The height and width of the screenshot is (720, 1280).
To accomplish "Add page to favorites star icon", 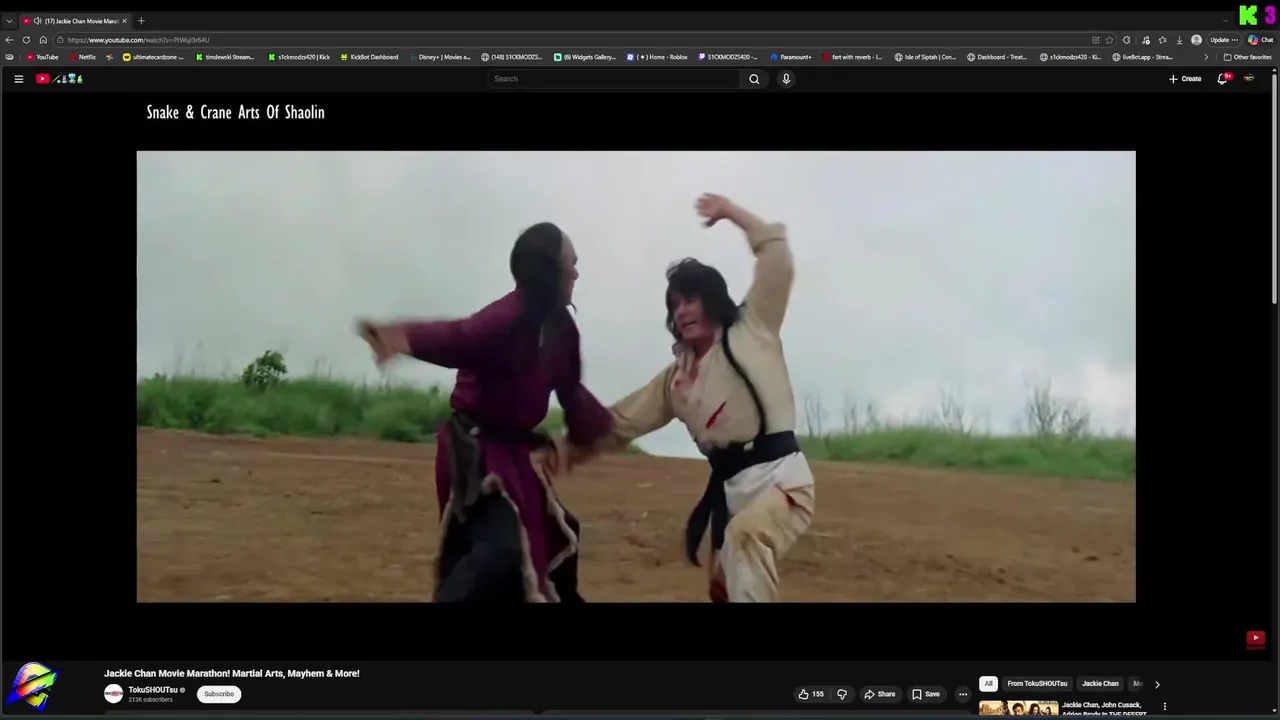I will coord(1109,40).
